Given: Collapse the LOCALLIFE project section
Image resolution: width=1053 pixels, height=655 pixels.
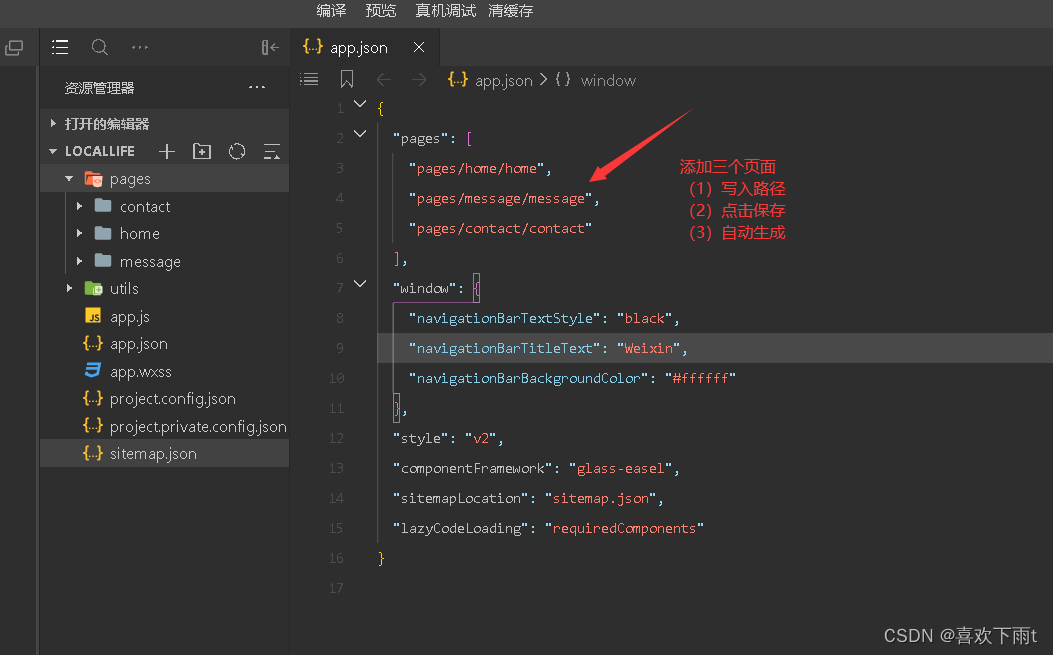Looking at the screenshot, I should (53, 152).
